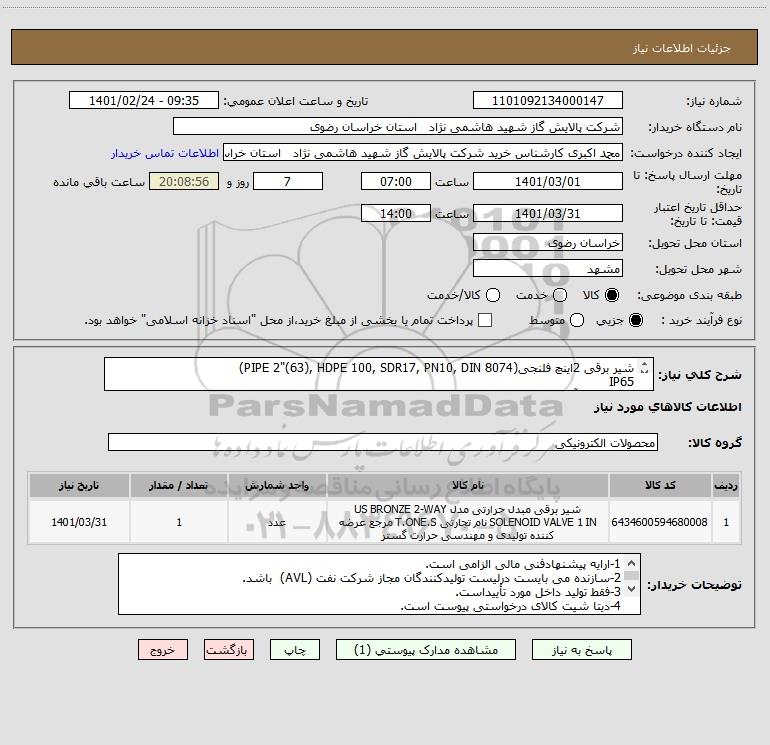This screenshot has height=745, width=770.
Task: Click the remaining time 20:08:56 field
Action: coord(184,181)
